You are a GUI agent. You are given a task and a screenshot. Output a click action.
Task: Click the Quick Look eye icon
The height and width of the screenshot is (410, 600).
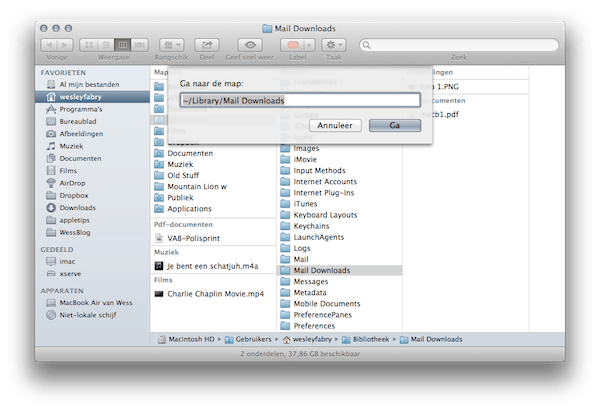tap(250, 45)
